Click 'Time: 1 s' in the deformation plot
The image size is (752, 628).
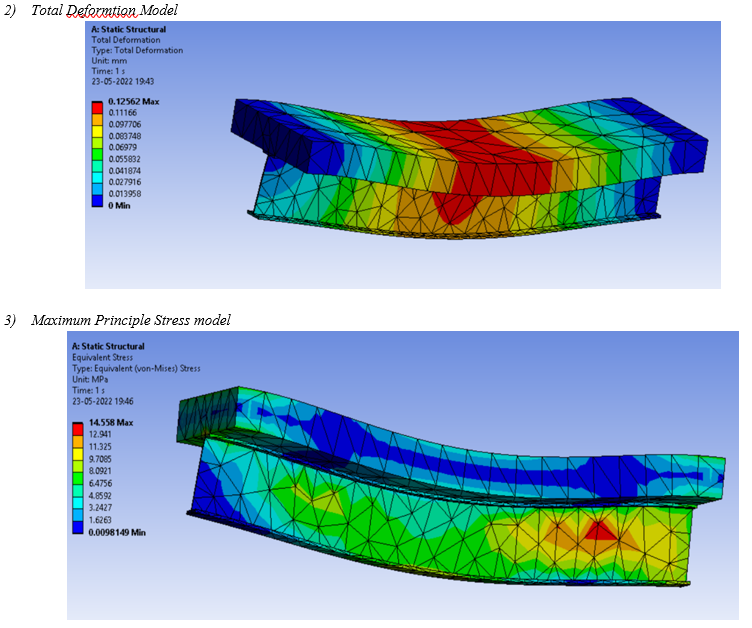(x=108, y=71)
